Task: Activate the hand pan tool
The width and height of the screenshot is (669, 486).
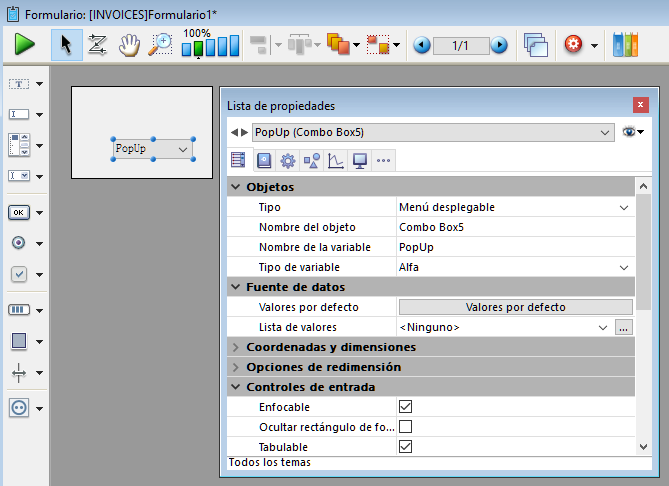Action: [x=128, y=45]
